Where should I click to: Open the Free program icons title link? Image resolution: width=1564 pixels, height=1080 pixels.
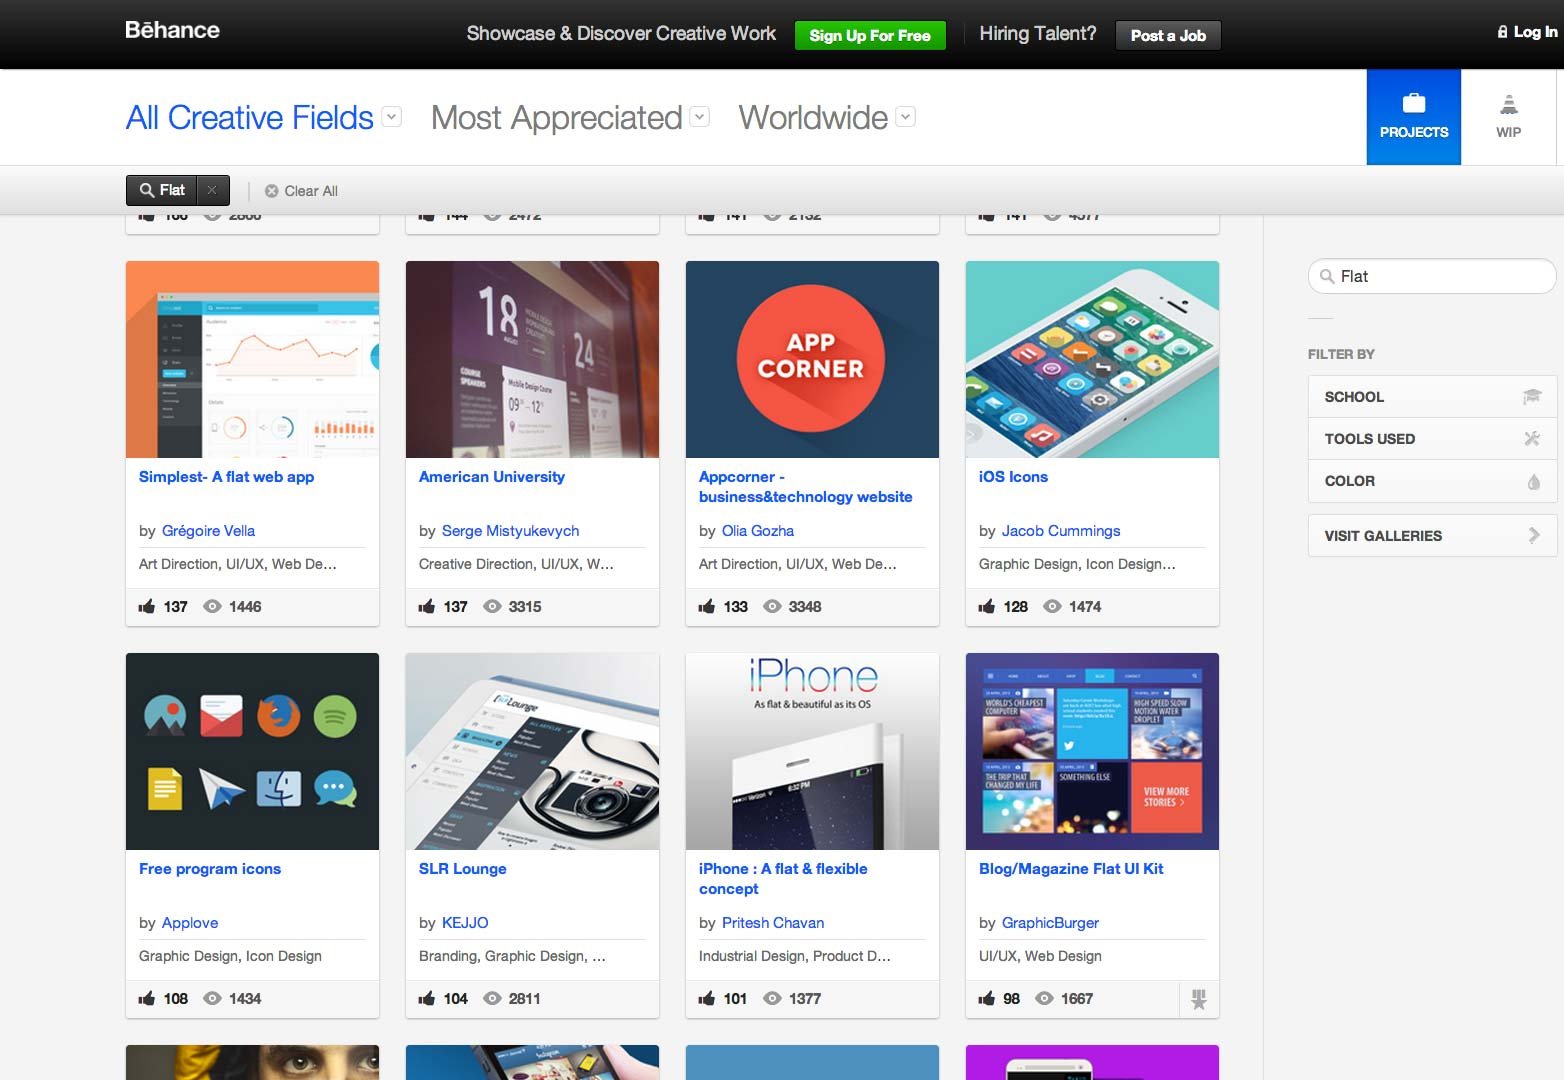click(210, 869)
